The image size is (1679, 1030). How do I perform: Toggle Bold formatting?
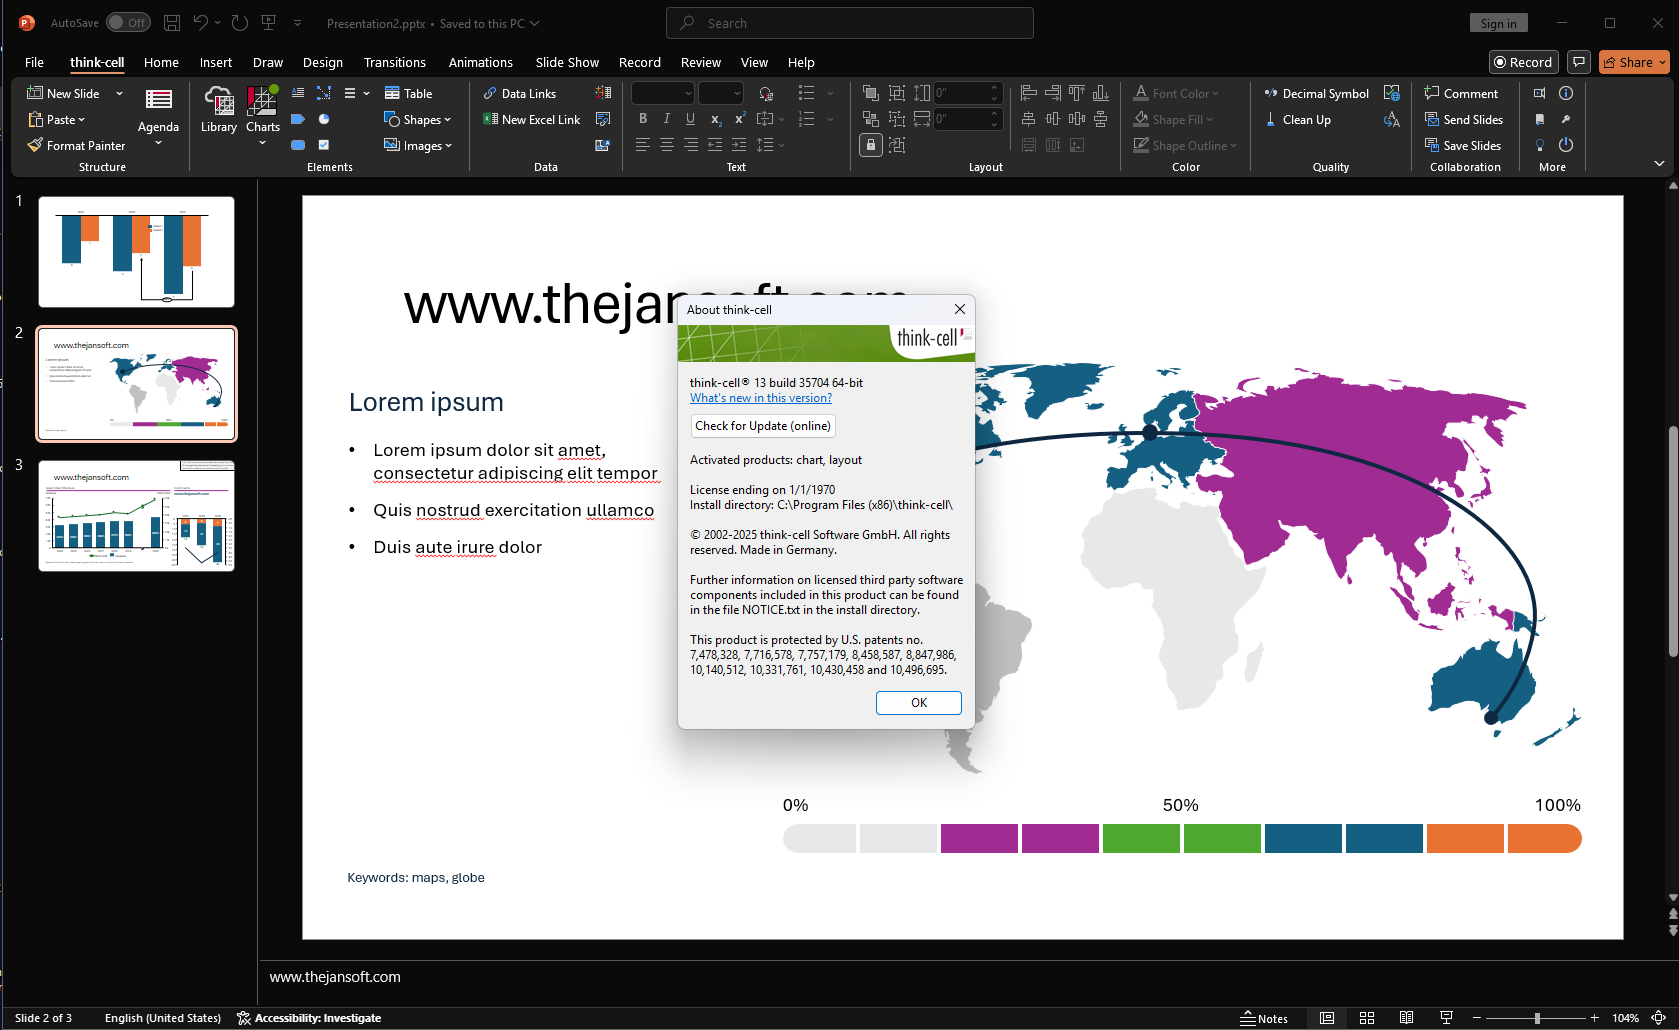click(x=643, y=119)
